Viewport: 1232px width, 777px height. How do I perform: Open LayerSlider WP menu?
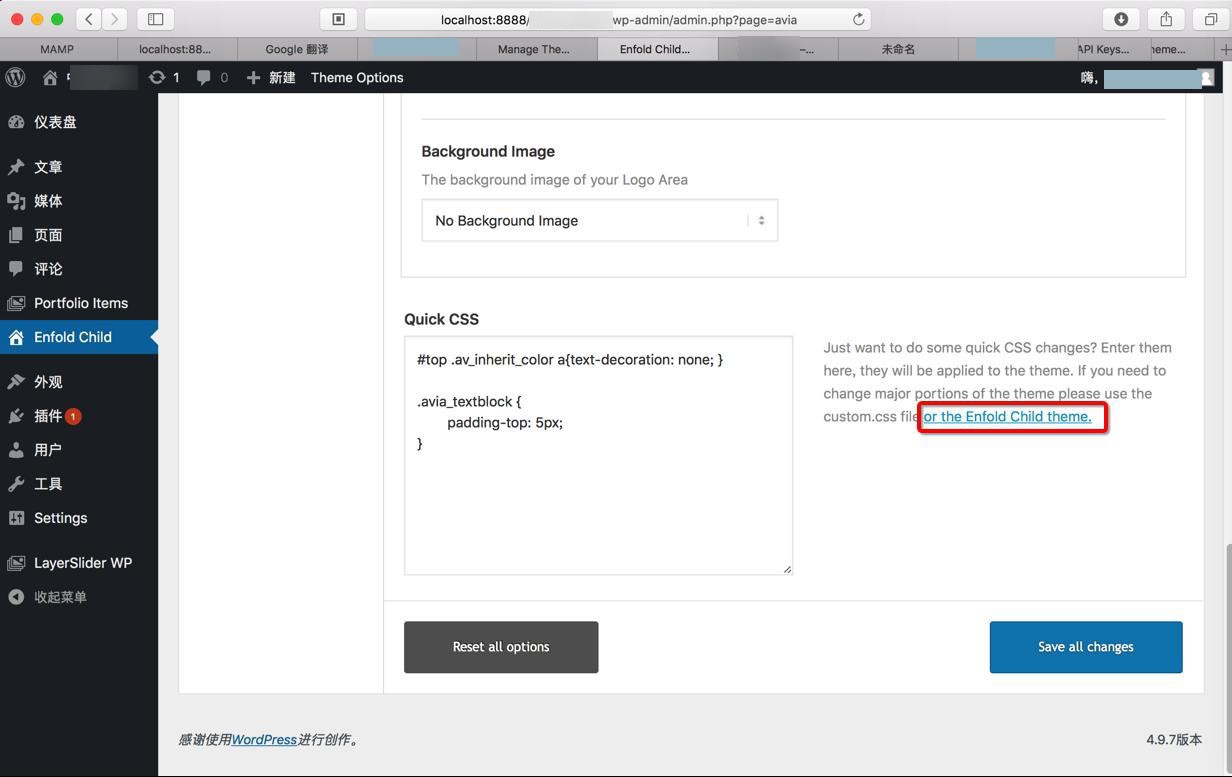79,563
